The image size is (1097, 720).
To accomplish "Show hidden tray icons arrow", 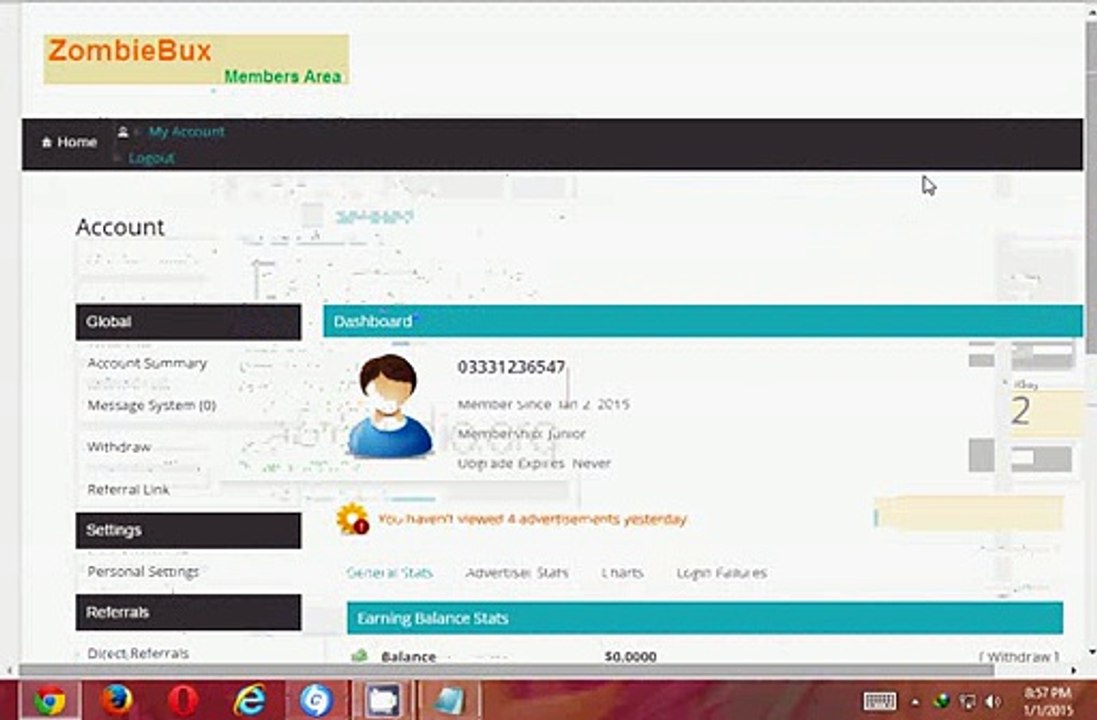I will tap(914, 702).
